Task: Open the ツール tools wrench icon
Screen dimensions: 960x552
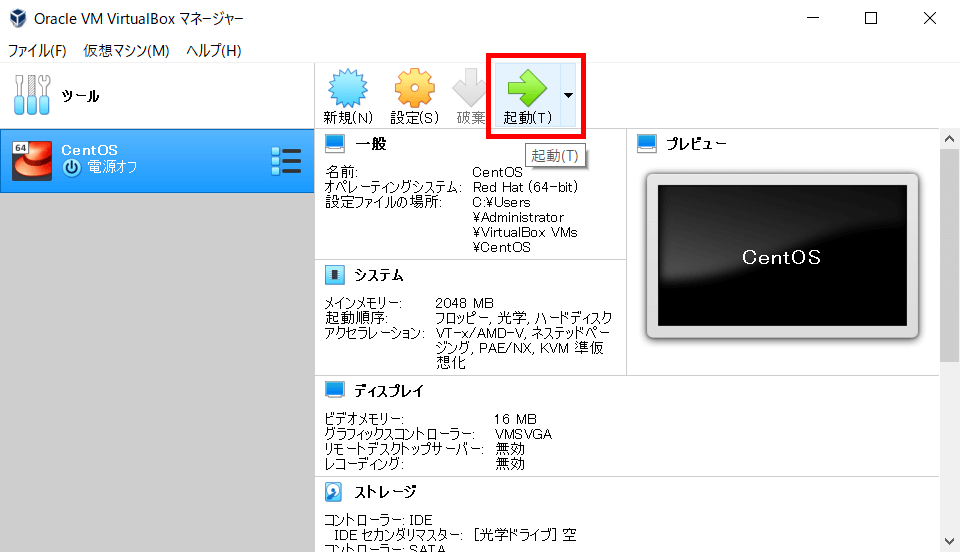Action: (x=32, y=95)
